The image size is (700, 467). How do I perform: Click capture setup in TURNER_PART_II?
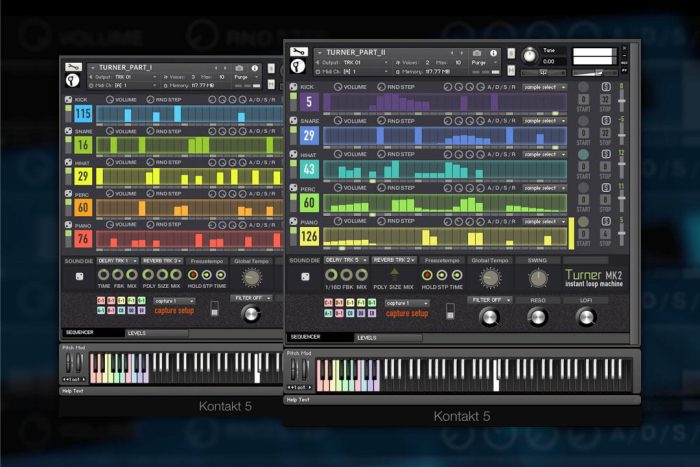pos(407,313)
